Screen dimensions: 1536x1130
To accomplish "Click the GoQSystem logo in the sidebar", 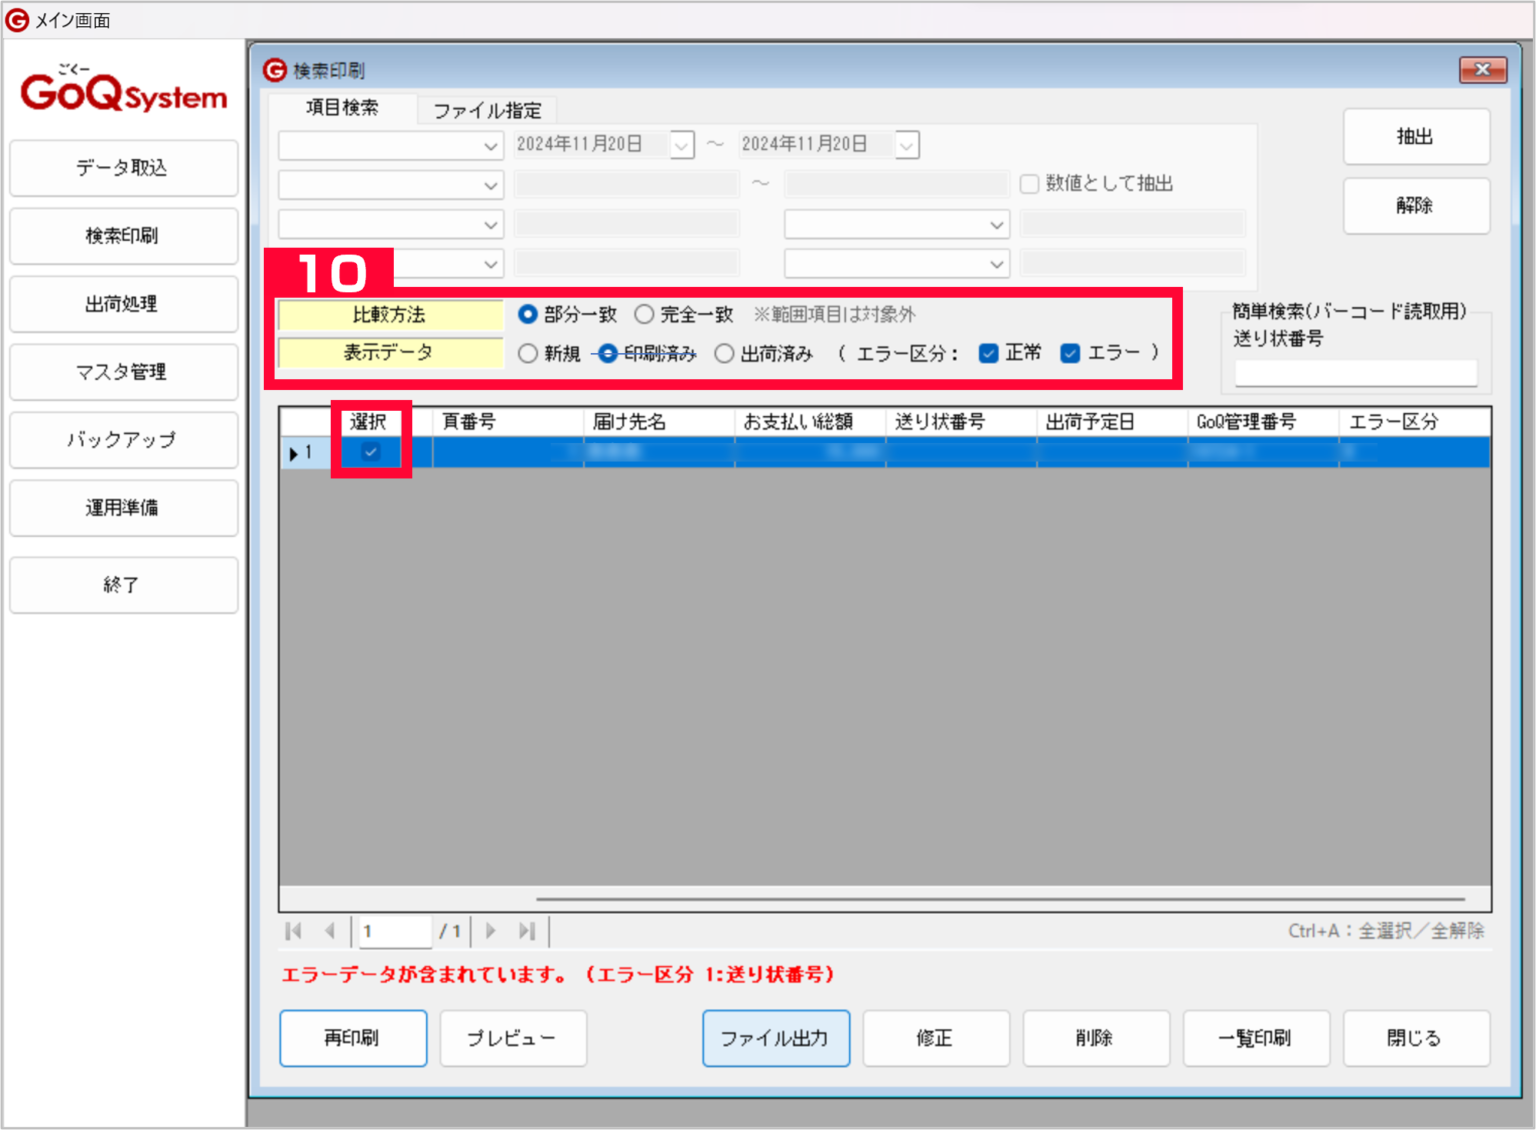I will click(122, 90).
